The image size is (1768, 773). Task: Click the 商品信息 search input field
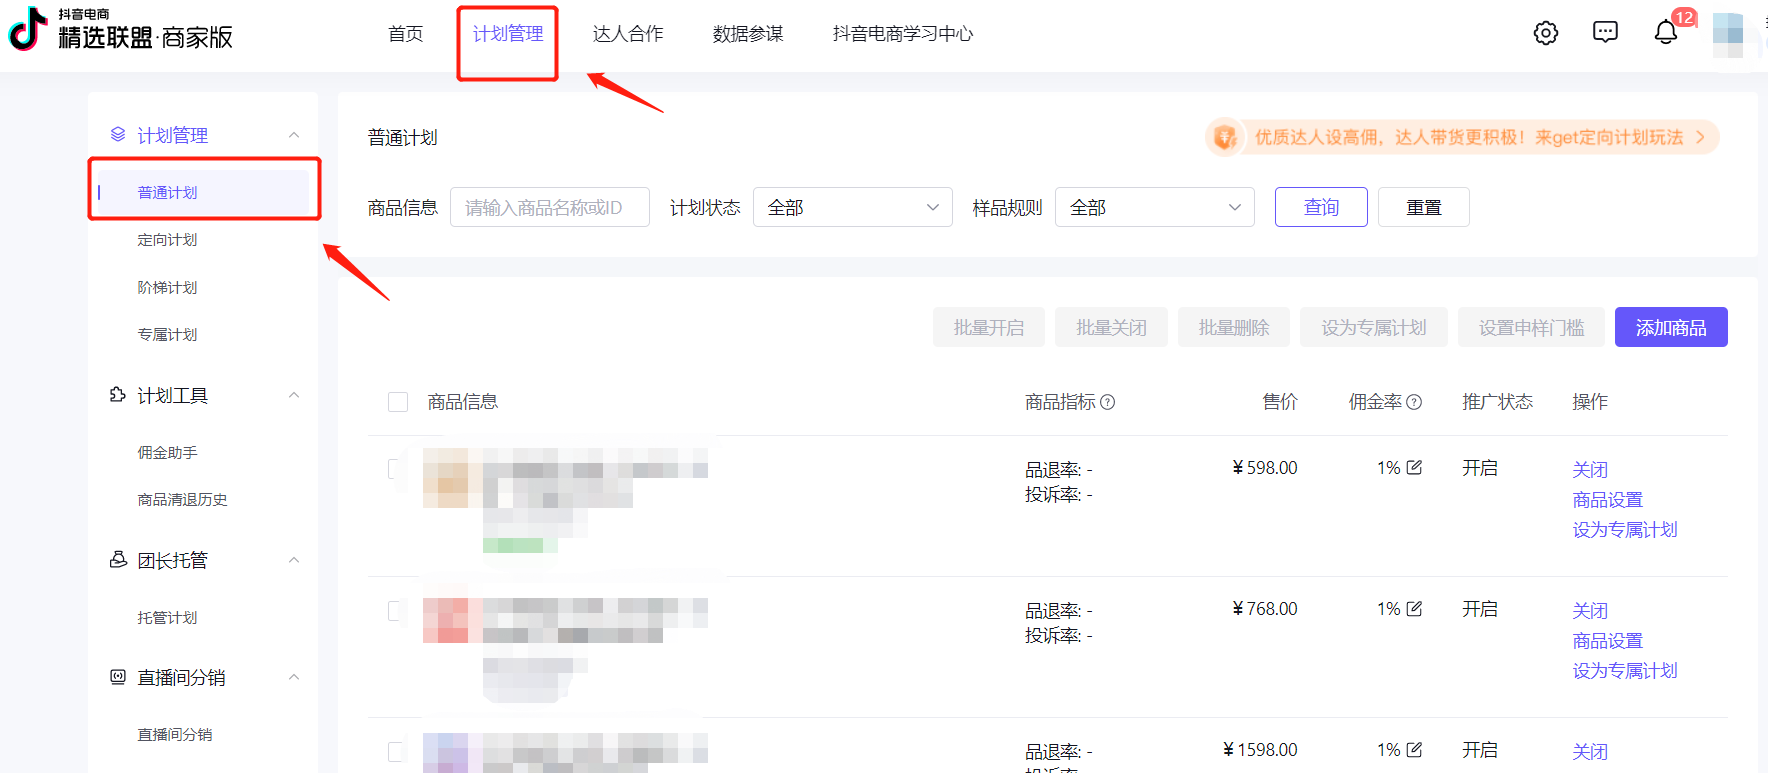point(549,207)
